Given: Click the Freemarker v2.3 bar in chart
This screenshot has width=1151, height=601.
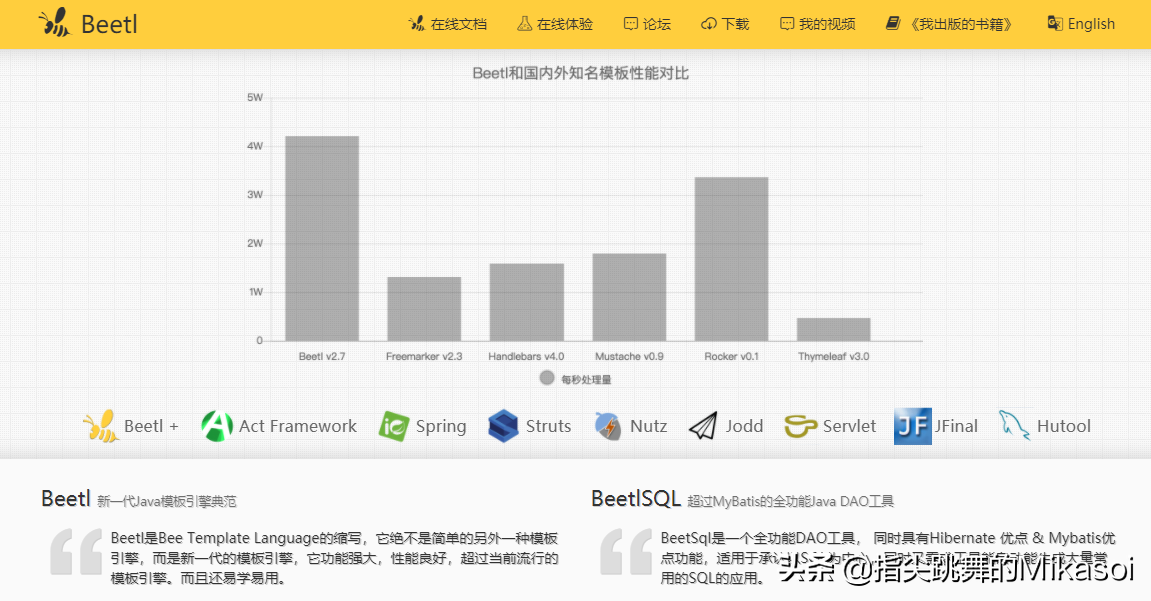Looking at the screenshot, I should (424, 309).
